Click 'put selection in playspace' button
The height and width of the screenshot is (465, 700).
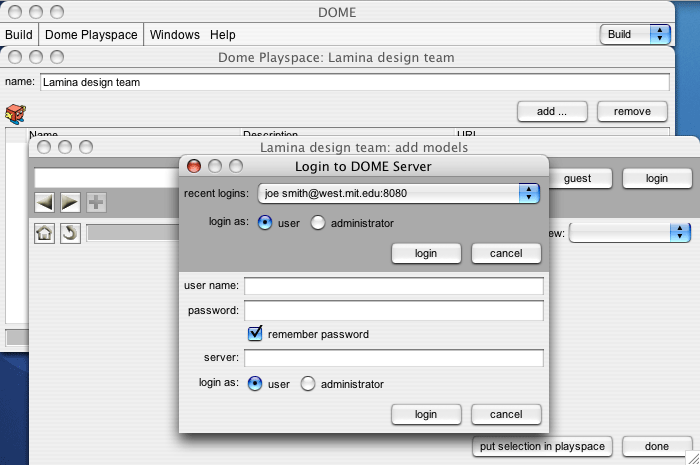pos(542,447)
